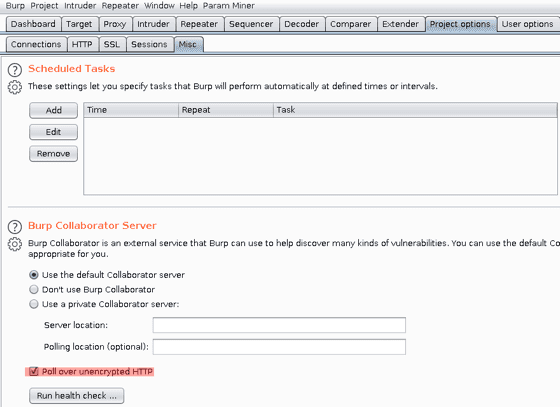This screenshot has width=560, height=407.
Task: Switch to the Target tab
Action: [x=79, y=24]
